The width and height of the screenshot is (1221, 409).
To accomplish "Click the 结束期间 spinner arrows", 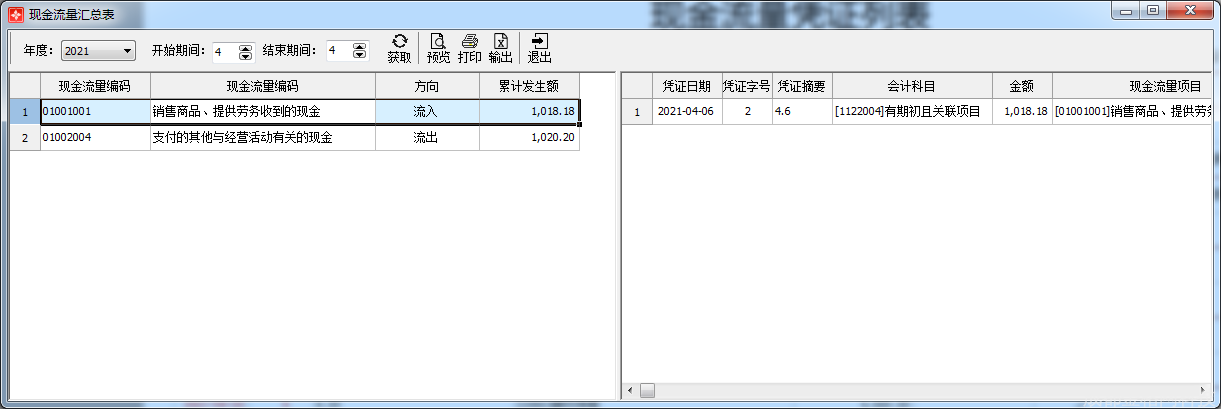I will (x=360, y=51).
